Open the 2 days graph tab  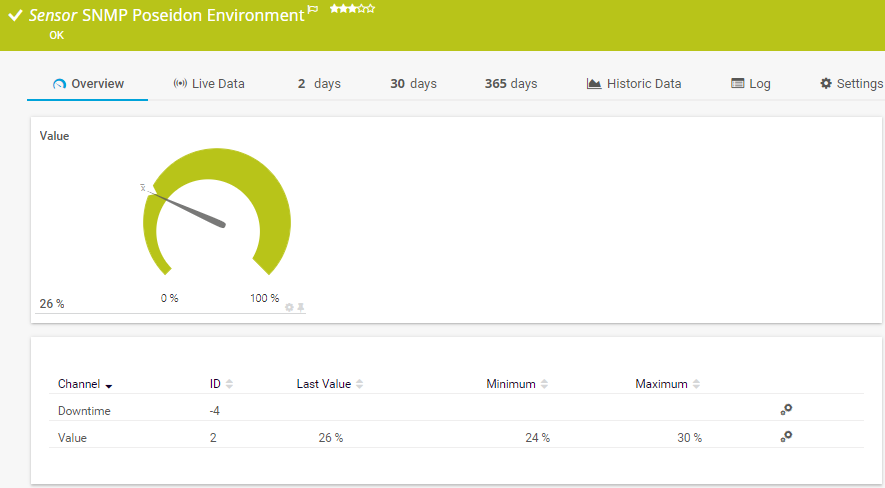[x=319, y=84]
